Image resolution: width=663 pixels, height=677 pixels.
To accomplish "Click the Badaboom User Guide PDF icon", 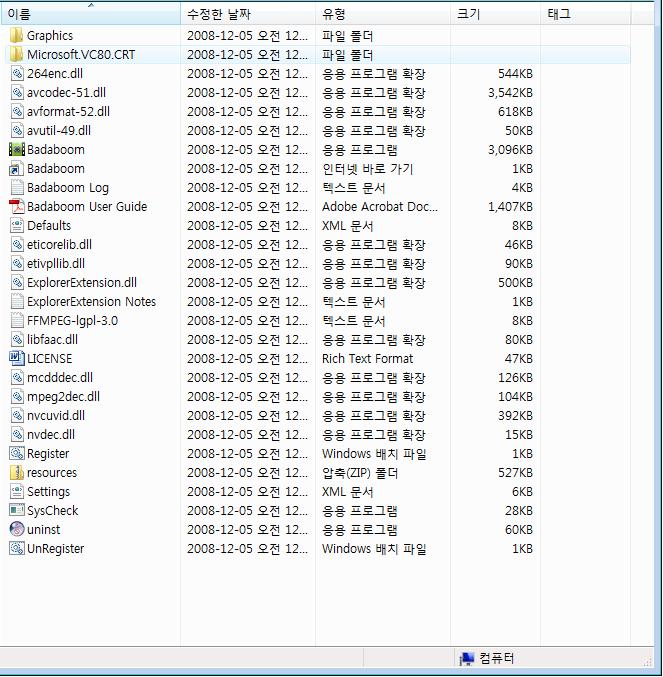I will tap(17, 206).
